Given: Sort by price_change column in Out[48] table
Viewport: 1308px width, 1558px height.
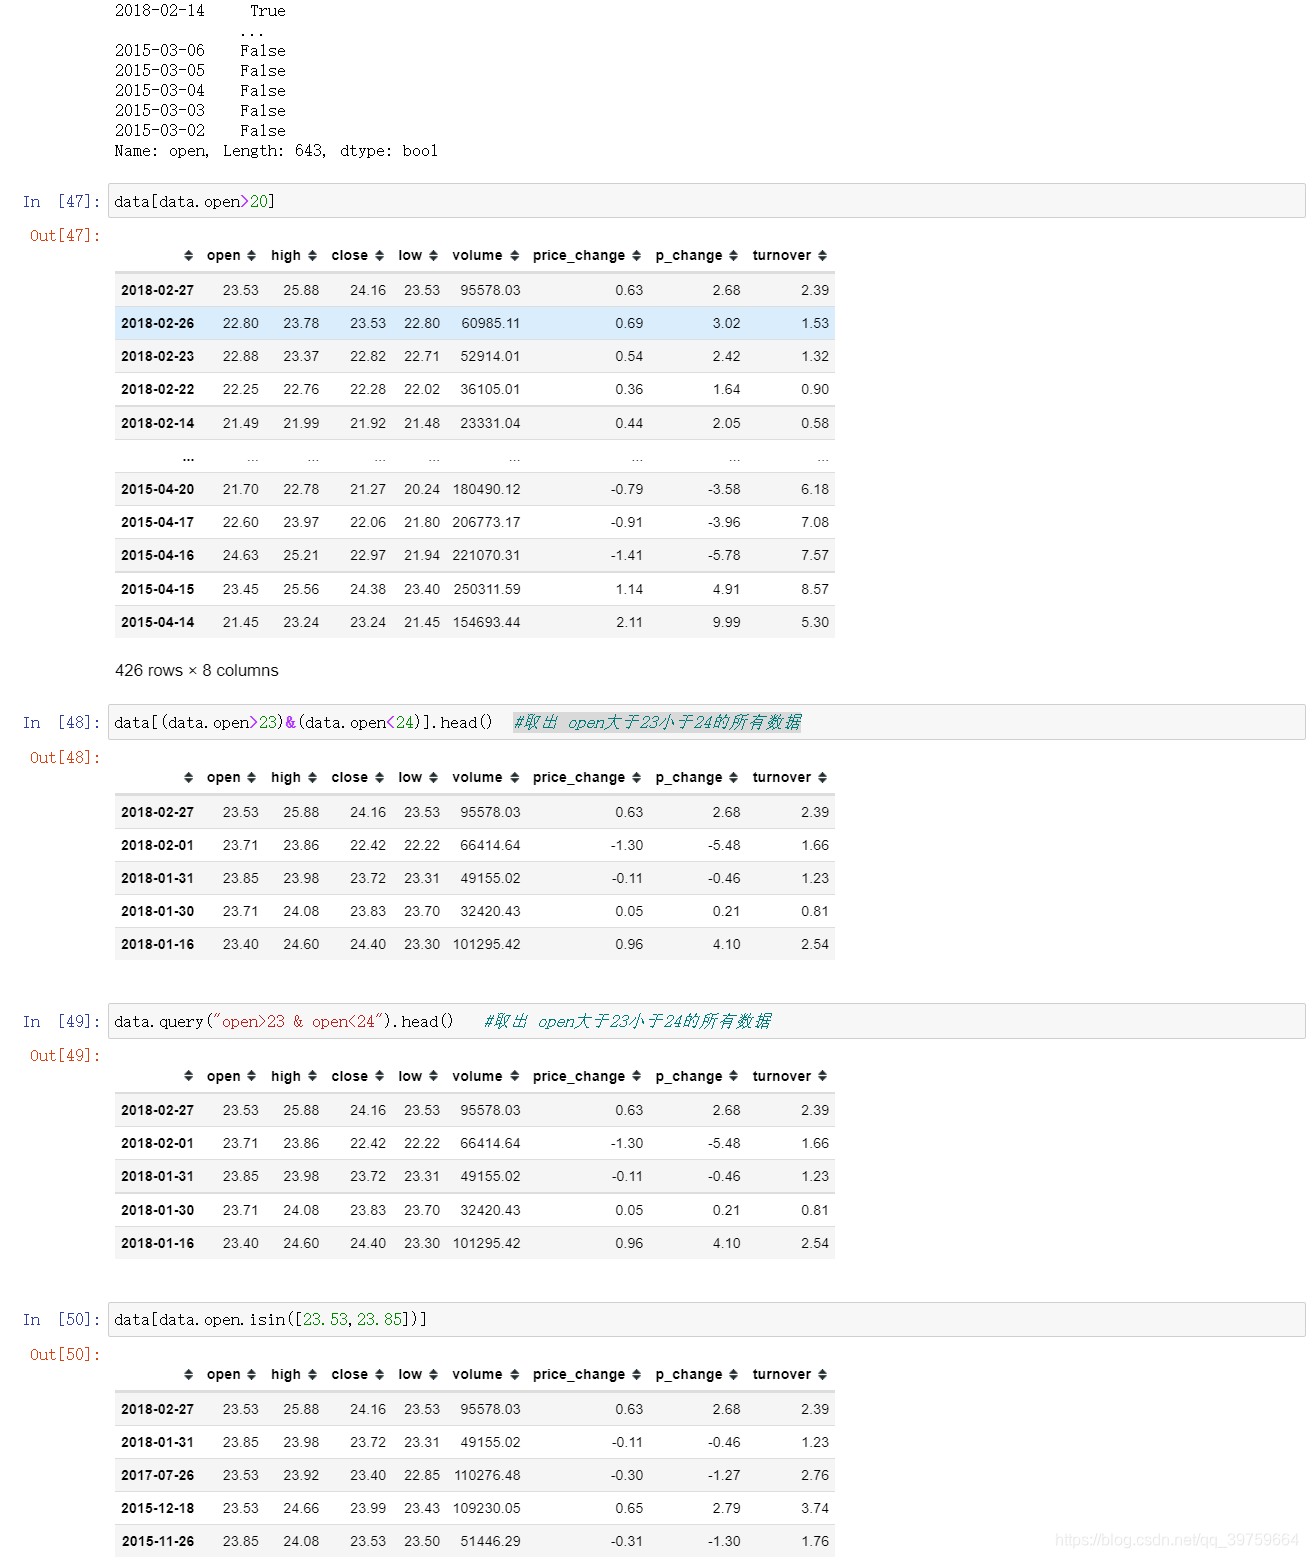Looking at the screenshot, I should coord(636,778).
